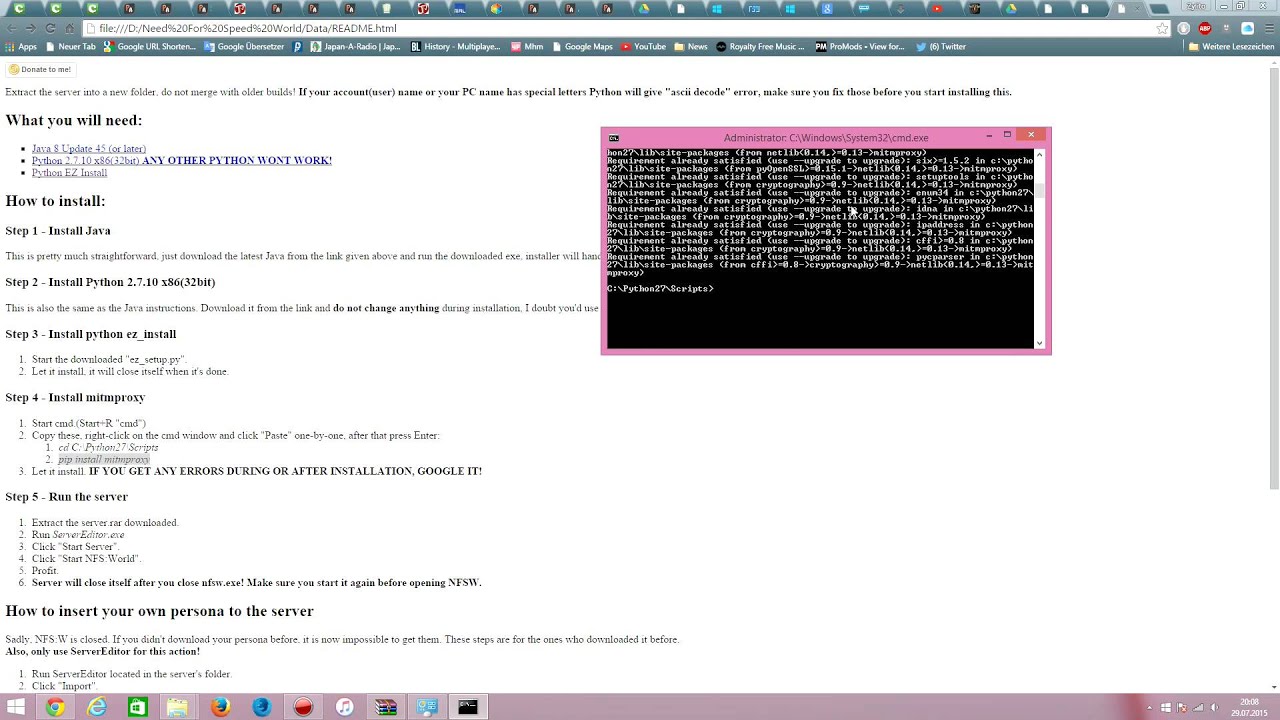Image resolution: width=1280 pixels, height=720 pixels.
Task: Open the History - Multiplayer bookmark
Action: coord(455,46)
